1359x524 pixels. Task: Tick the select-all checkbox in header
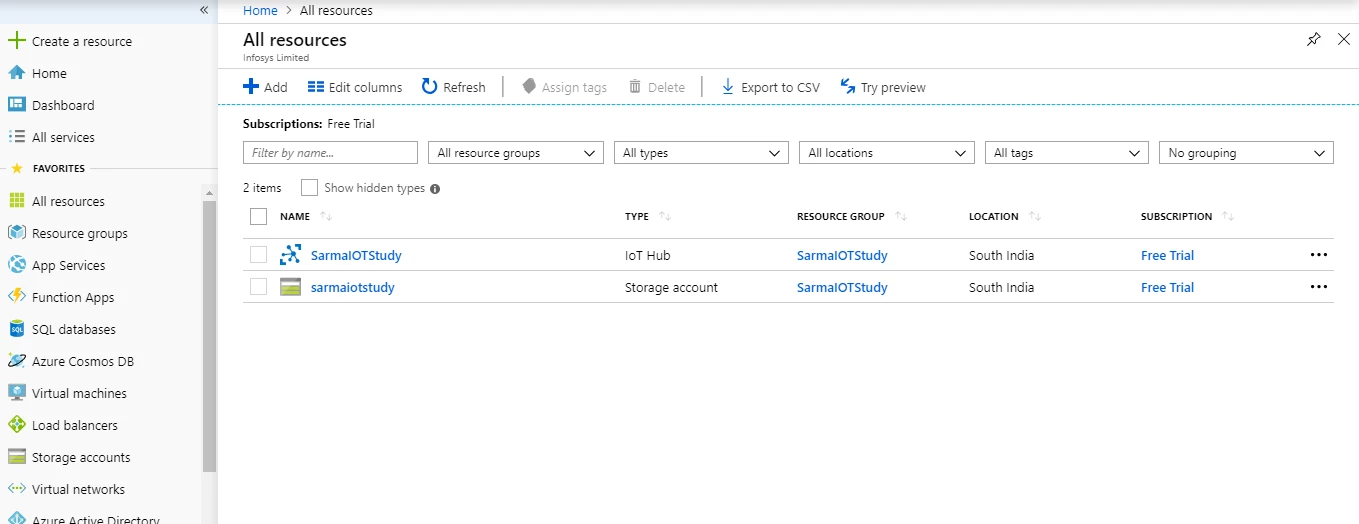(x=259, y=216)
